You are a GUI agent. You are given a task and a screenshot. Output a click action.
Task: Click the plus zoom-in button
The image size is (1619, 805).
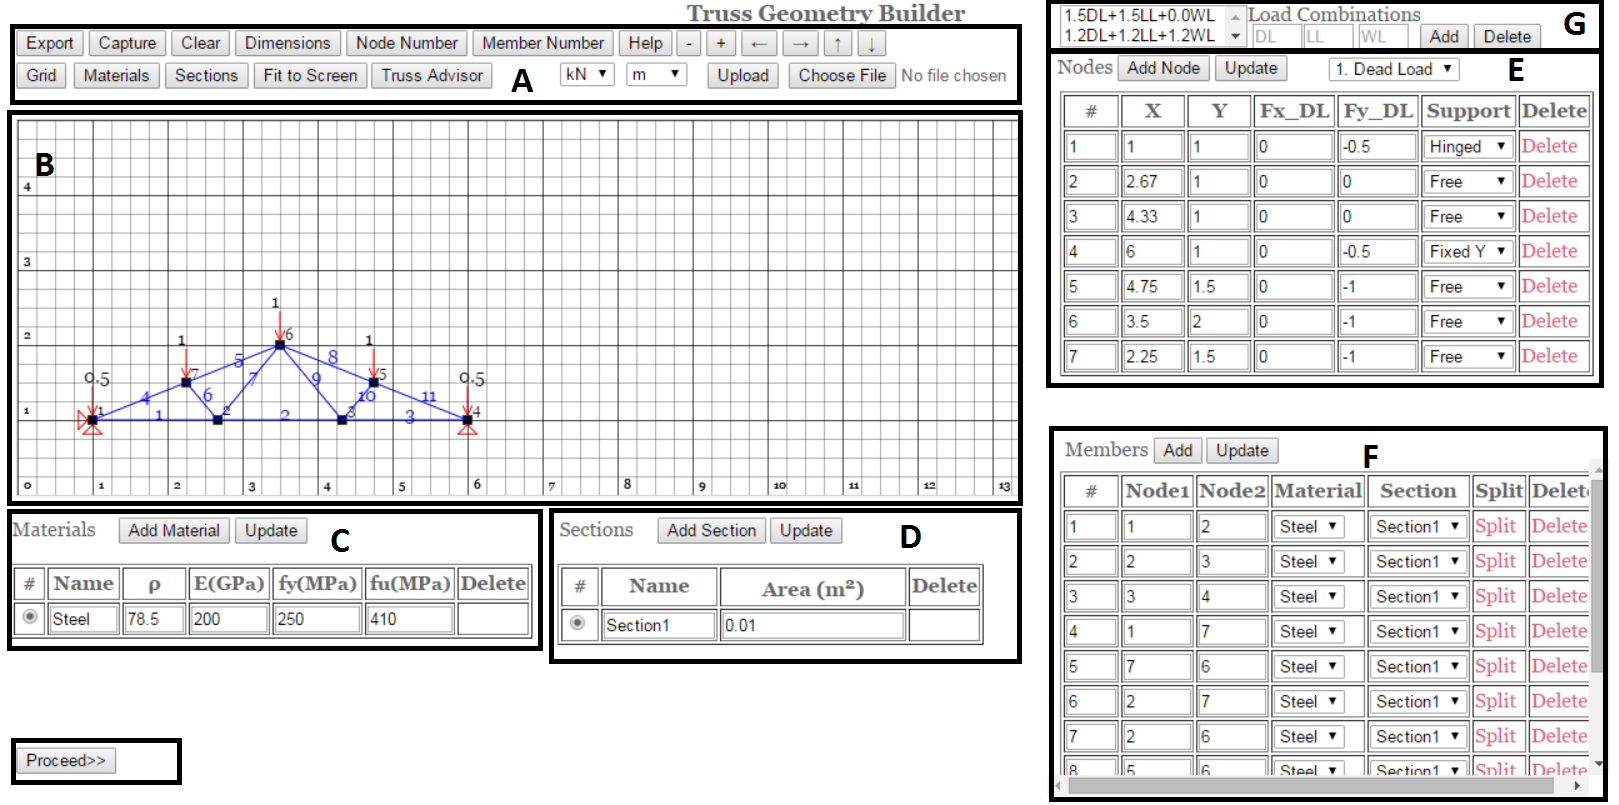click(721, 43)
